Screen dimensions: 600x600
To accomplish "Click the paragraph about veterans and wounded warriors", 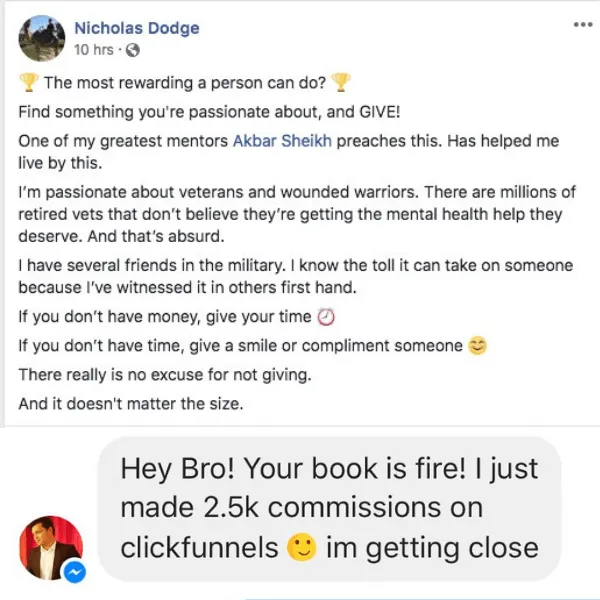I will [297, 214].
